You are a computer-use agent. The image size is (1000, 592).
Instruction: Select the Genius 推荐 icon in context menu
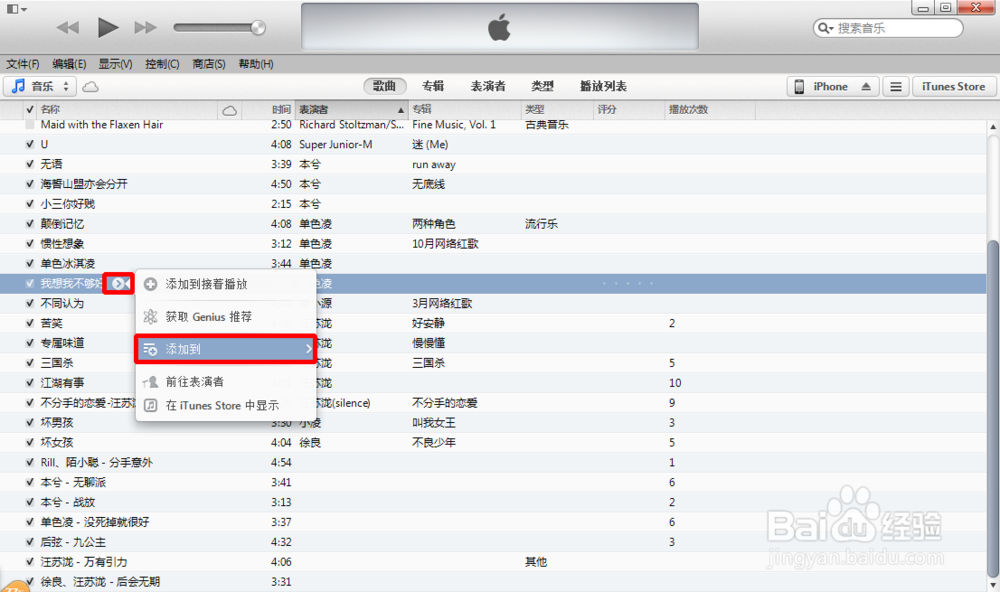(150, 314)
